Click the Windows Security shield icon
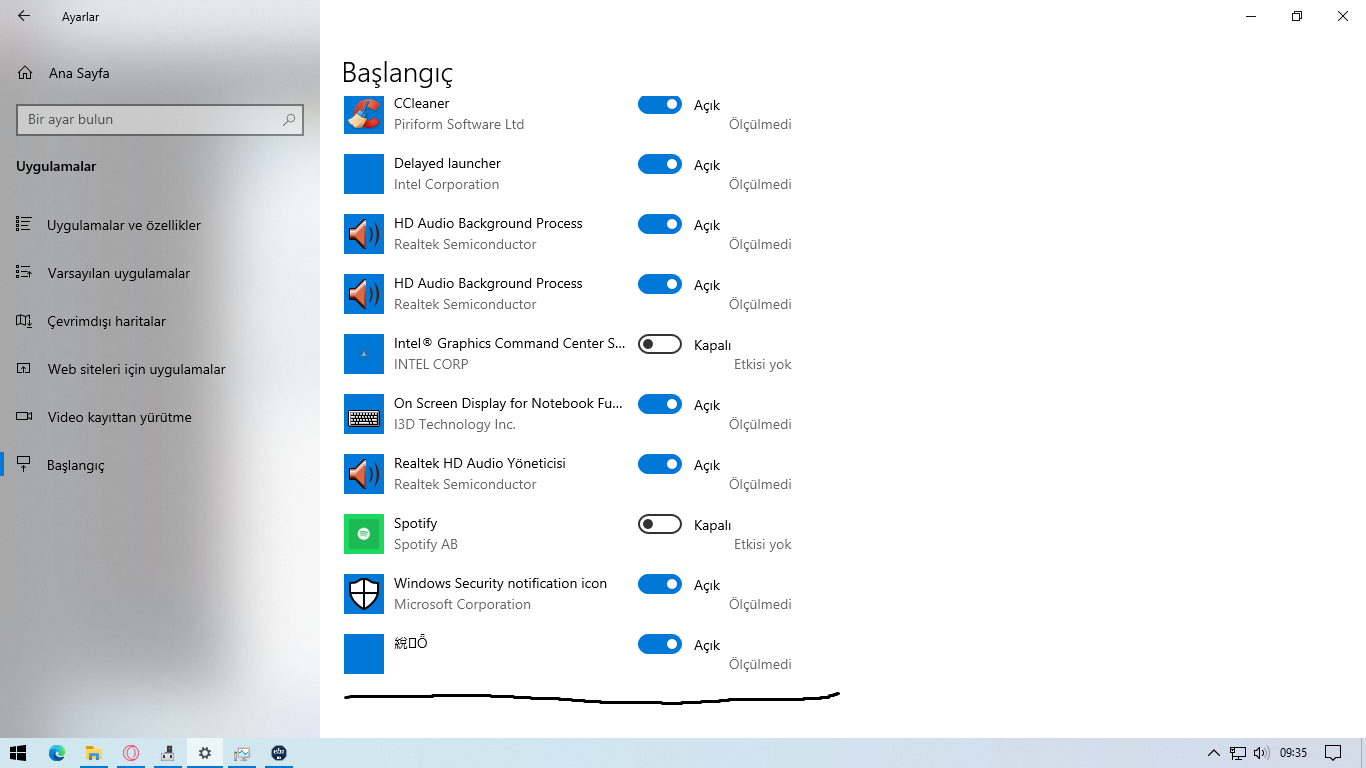 tap(364, 594)
